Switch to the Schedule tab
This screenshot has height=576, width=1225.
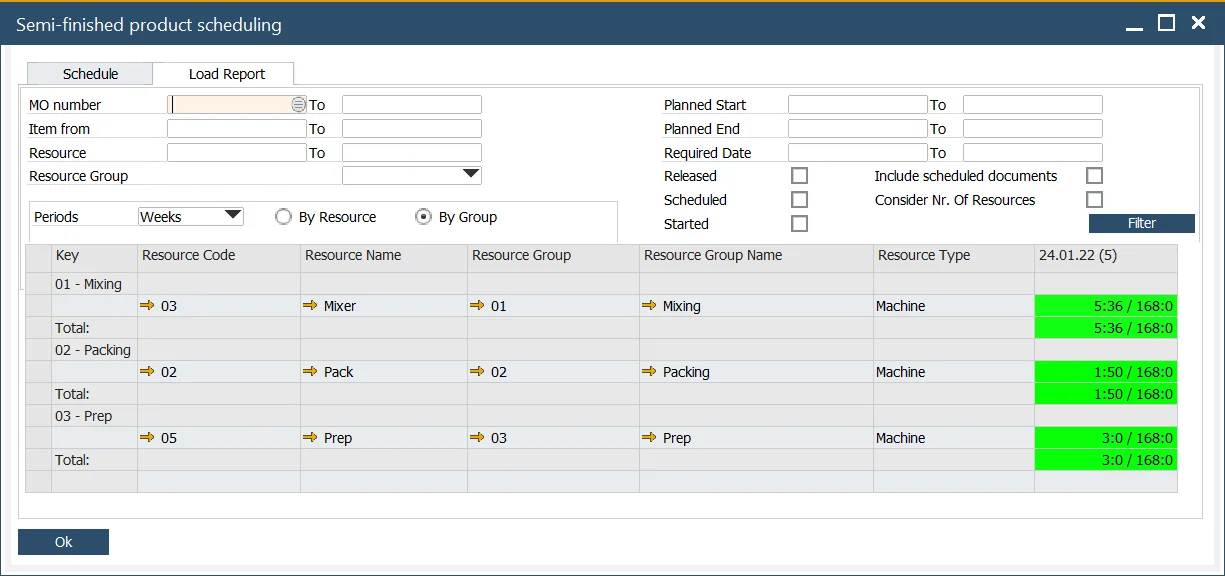click(x=90, y=74)
